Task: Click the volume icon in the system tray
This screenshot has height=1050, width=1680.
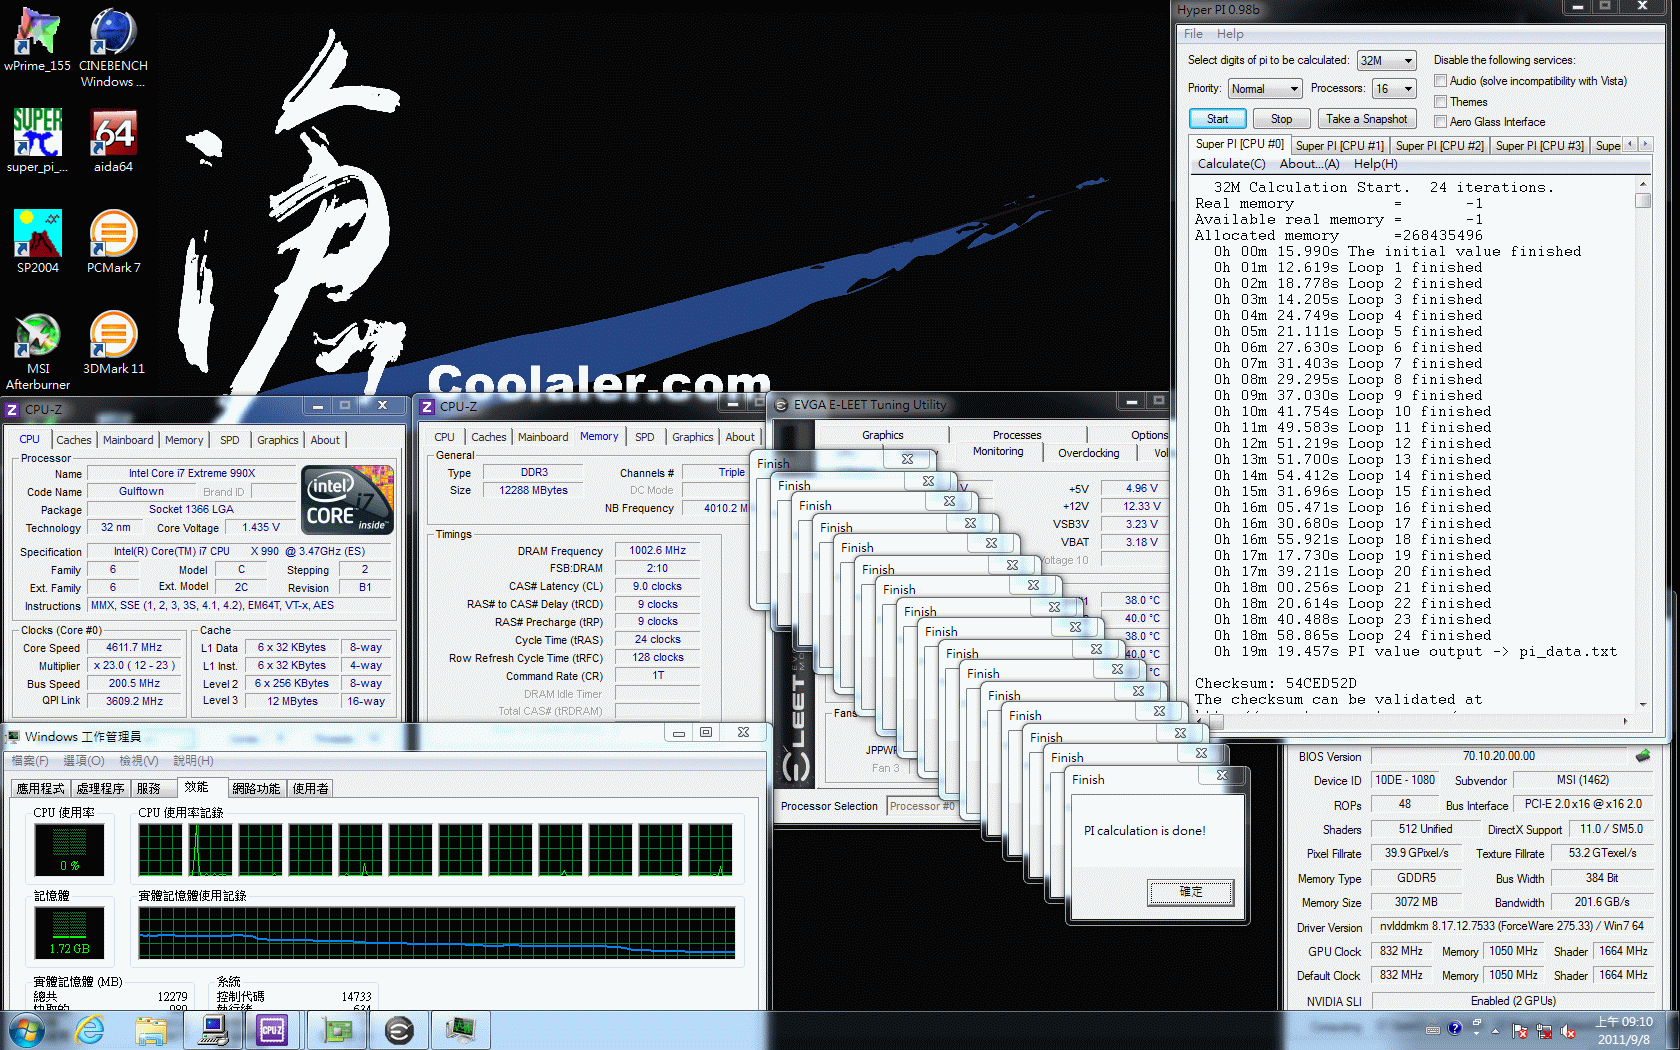Action: click(1568, 1031)
